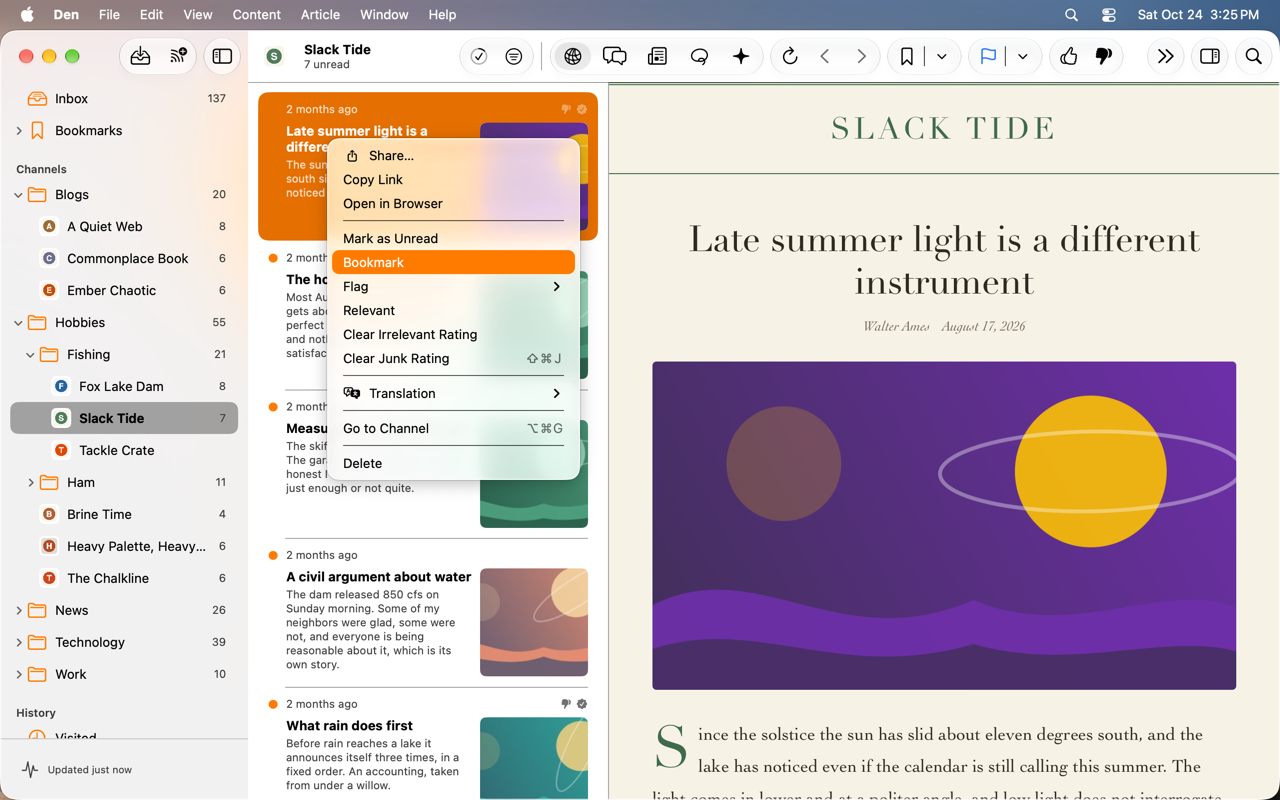Collapse the Fishing folder

click(x=31, y=355)
